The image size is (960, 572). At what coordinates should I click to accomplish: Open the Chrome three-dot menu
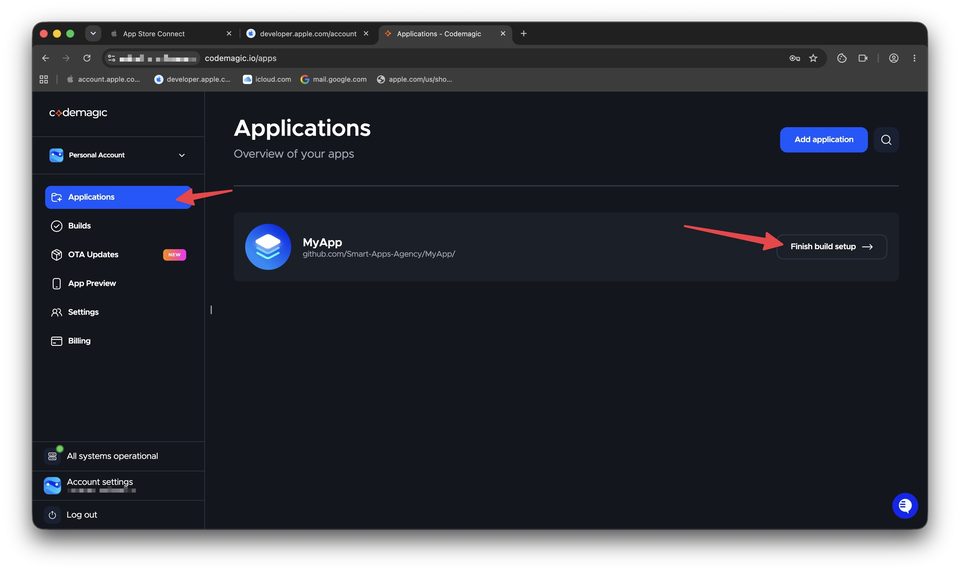(914, 58)
